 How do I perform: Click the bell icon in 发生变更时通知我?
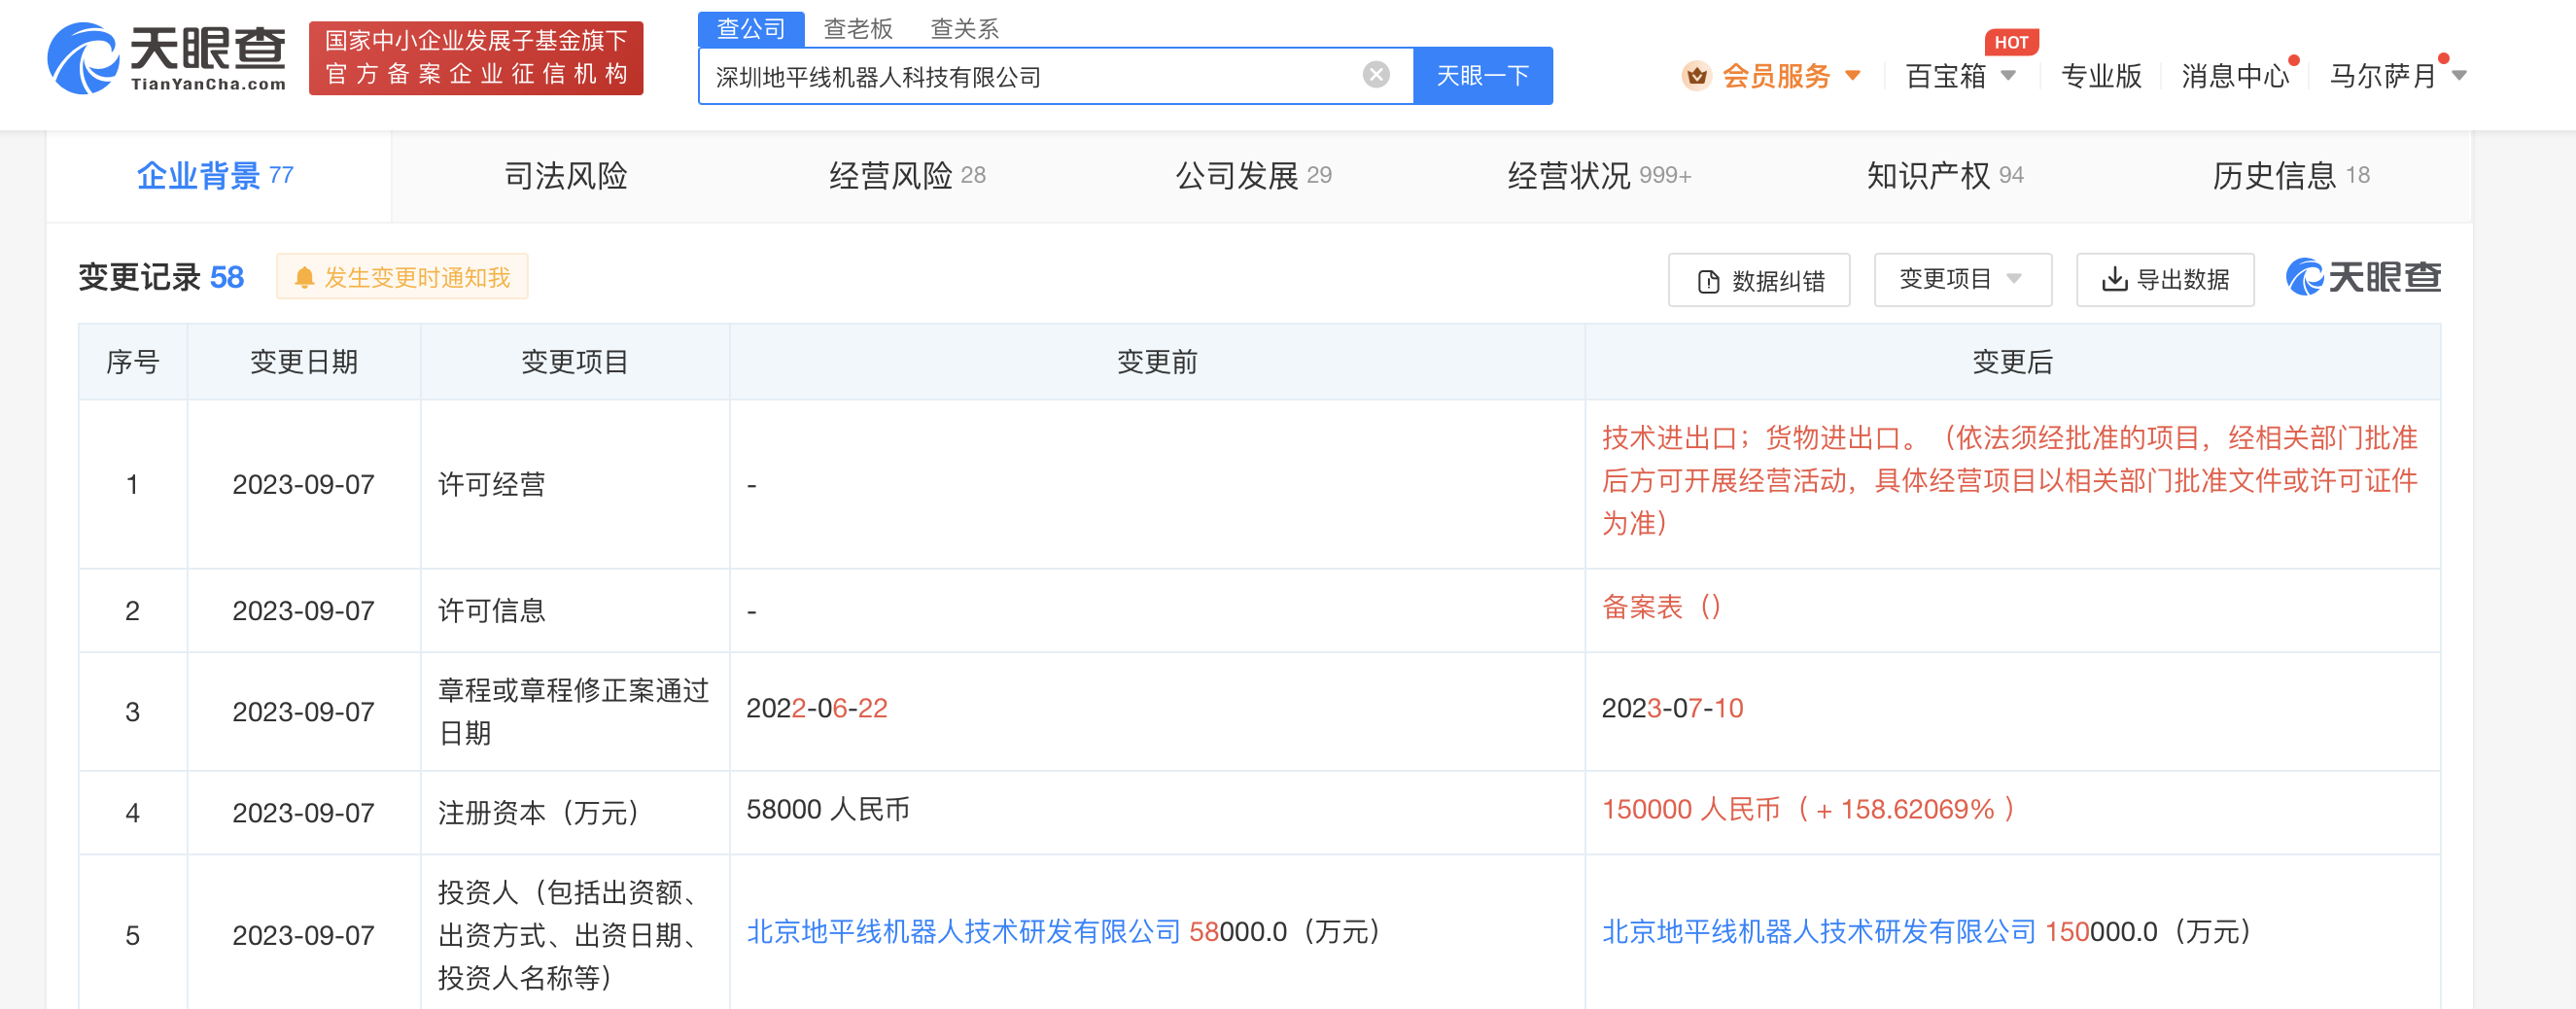(305, 278)
